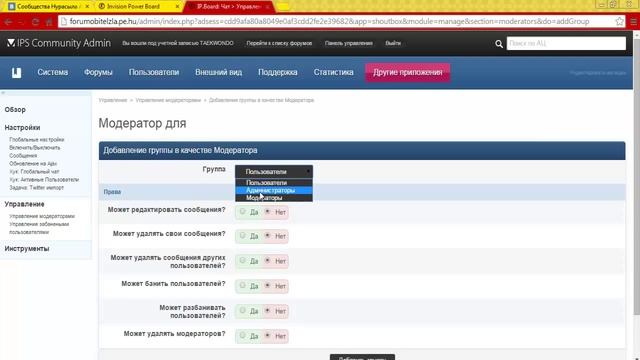Select Да for удалять сообщения других пользователей
640x360 pixels.
point(243,260)
